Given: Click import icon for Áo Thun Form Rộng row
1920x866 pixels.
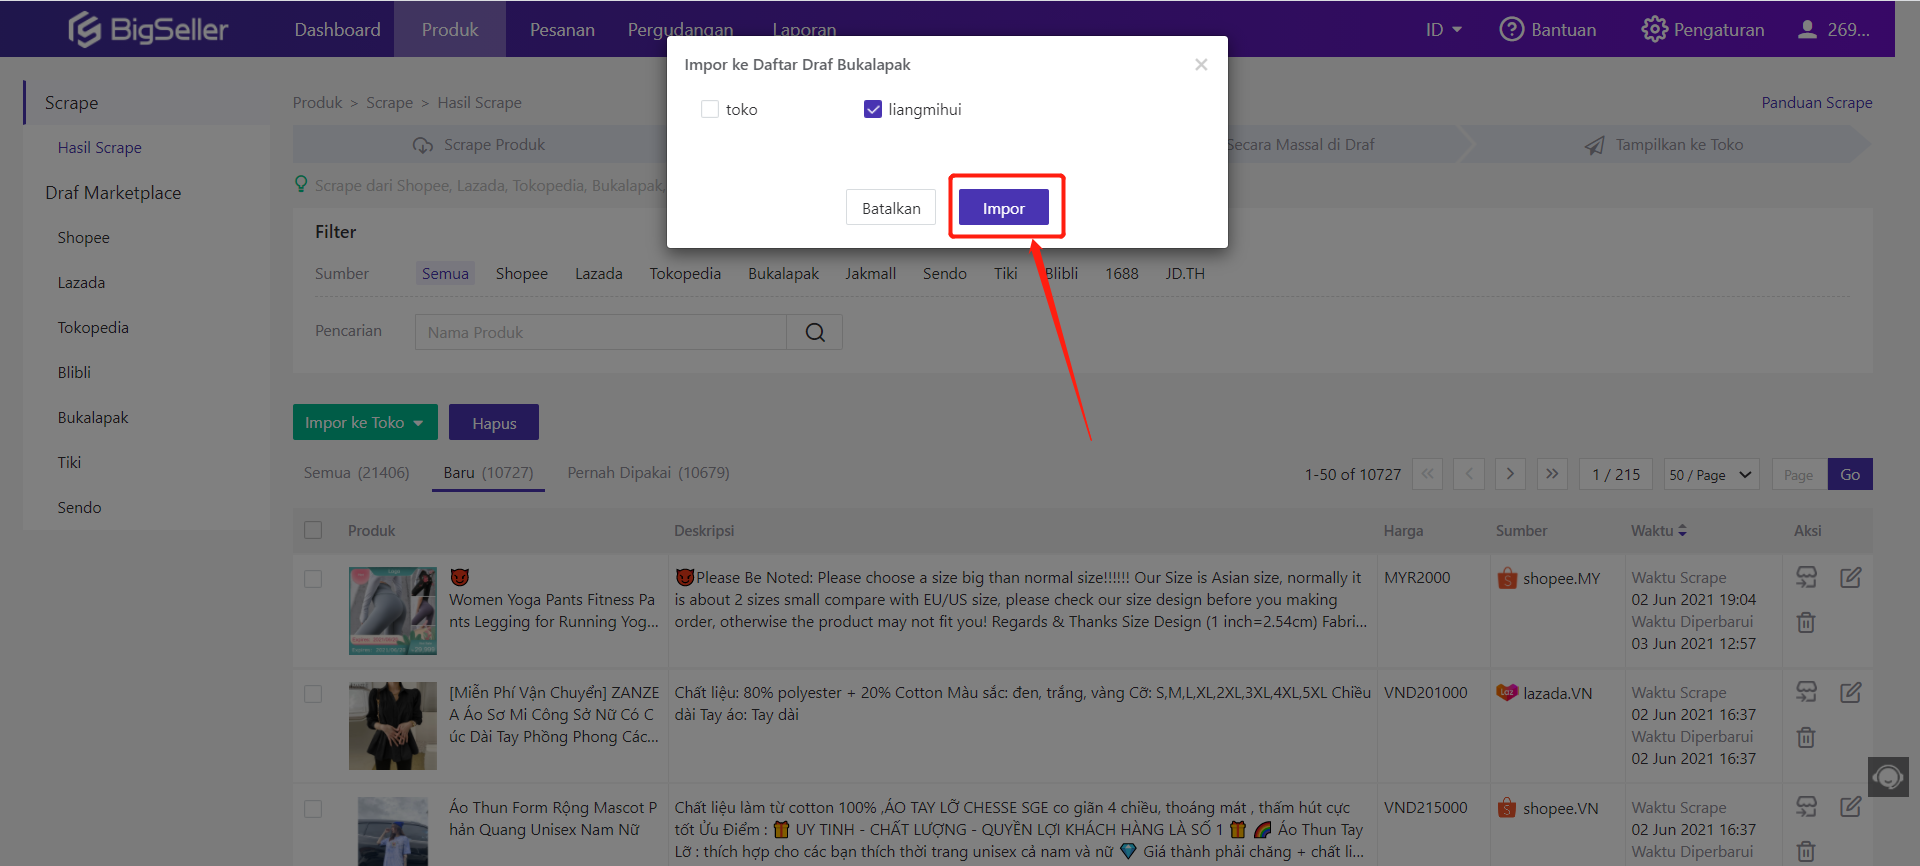Looking at the screenshot, I should pos(1806,806).
